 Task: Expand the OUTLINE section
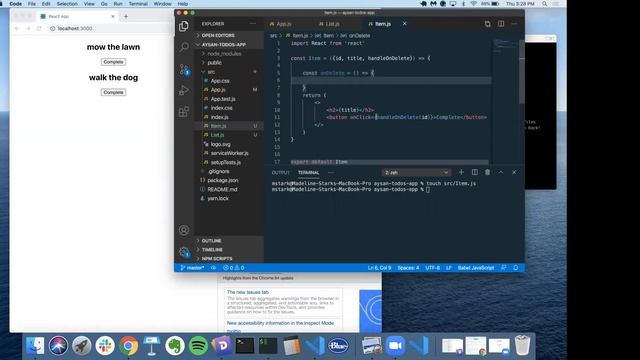(229, 241)
